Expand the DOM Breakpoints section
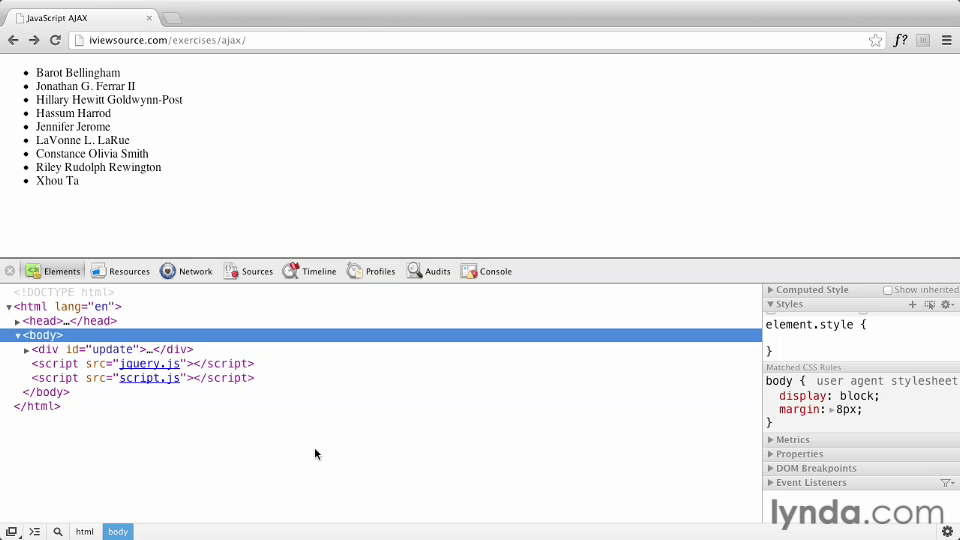This screenshot has height=540, width=960. point(770,468)
